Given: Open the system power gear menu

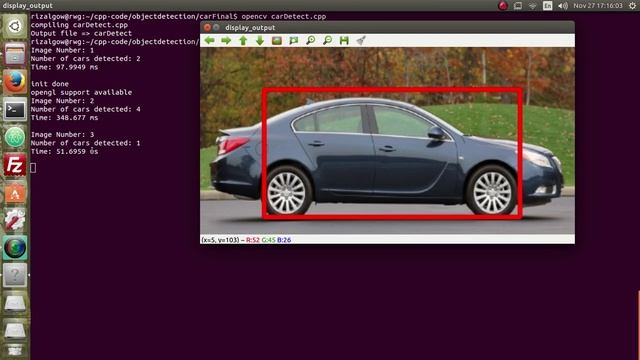Looking at the screenshot, I should [632, 6].
